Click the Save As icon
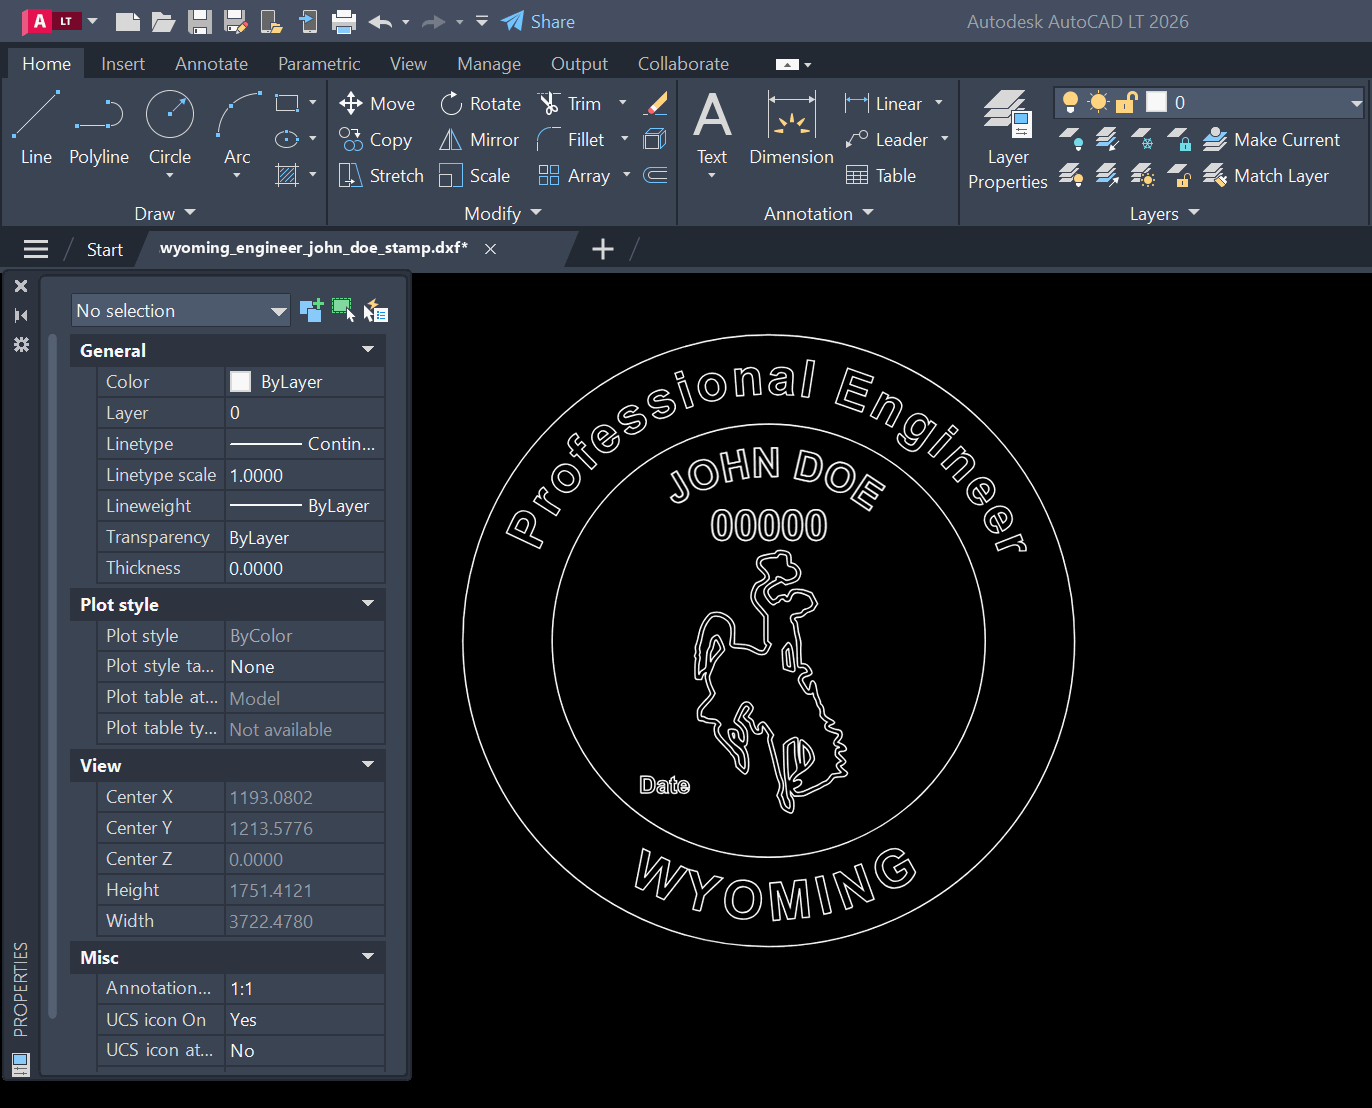The width and height of the screenshot is (1372, 1108). click(236, 21)
